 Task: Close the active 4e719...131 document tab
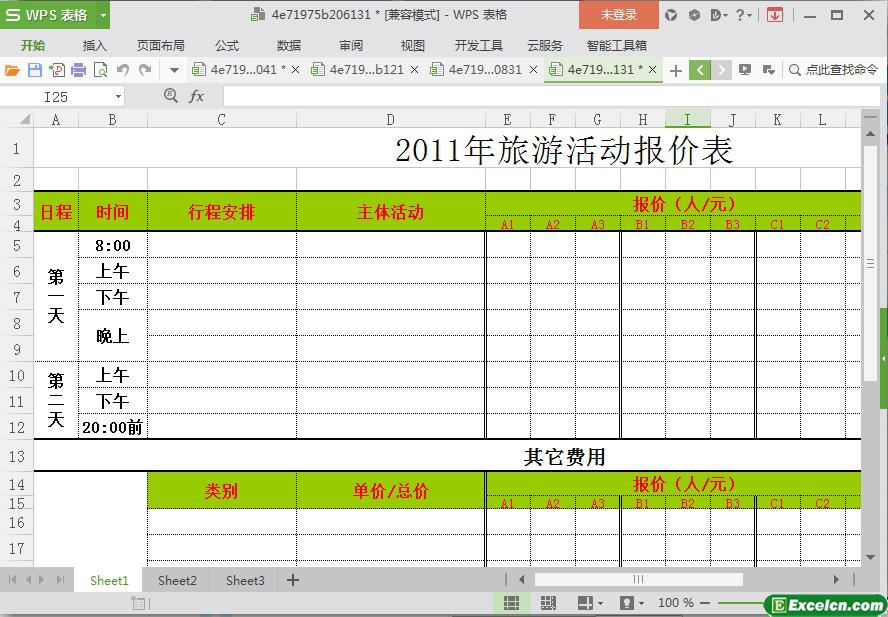click(x=652, y=70)
